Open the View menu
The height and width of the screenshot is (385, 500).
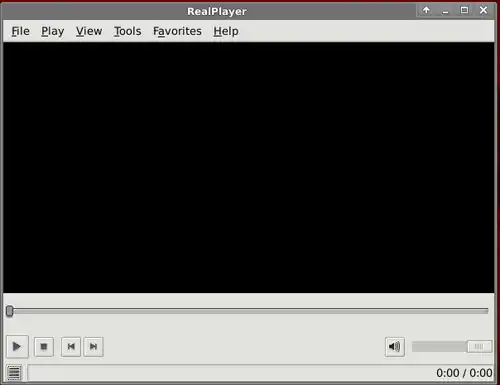click(x=89, y=31)
